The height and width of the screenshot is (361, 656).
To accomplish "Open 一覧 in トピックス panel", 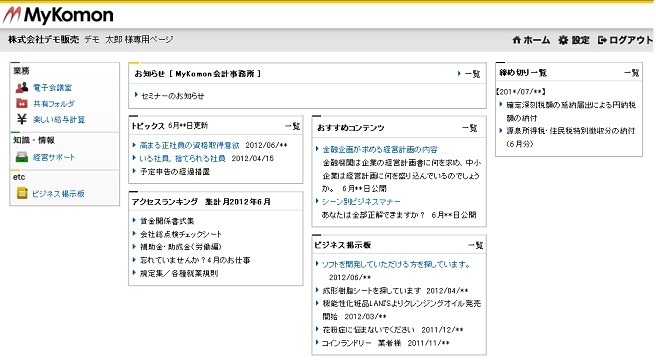I will (x=292, y=126).
